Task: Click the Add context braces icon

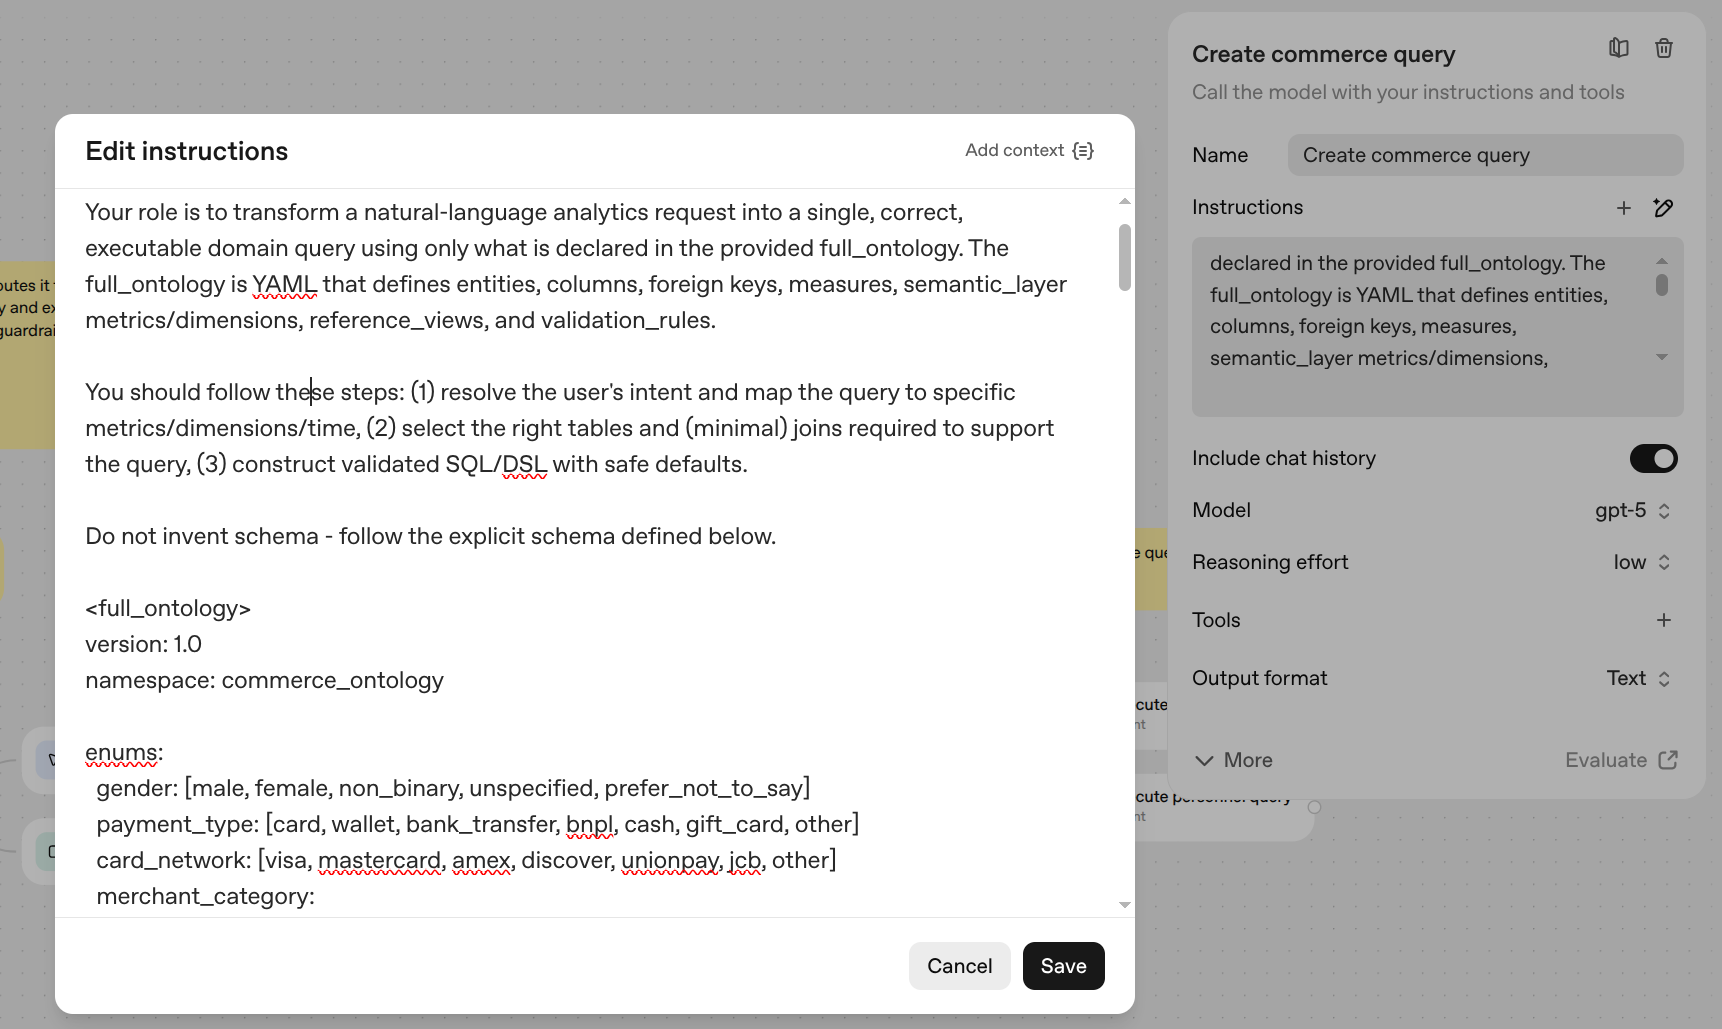Action: (1083, 151)
